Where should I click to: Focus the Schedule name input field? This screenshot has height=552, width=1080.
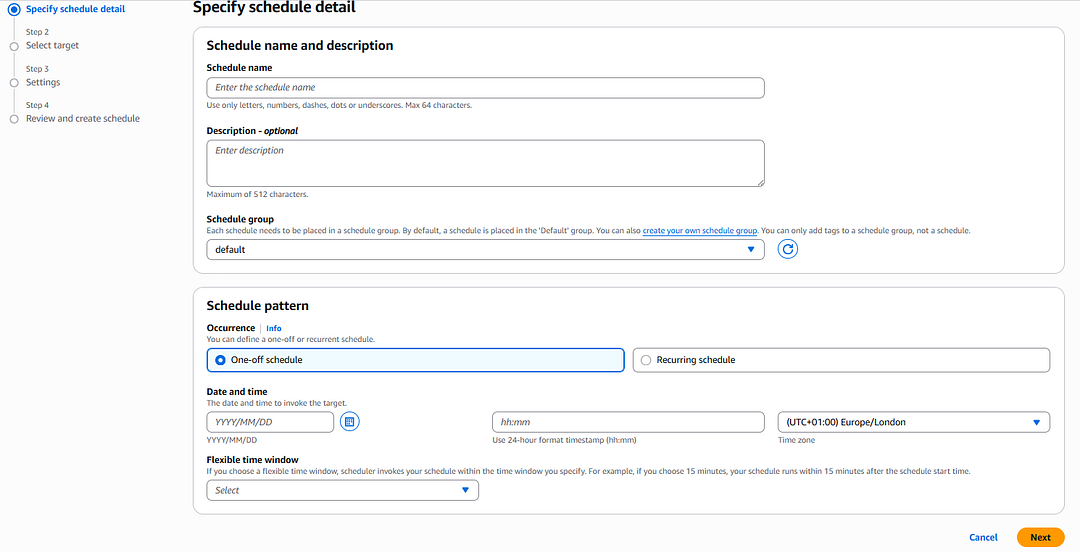point(485,88)
